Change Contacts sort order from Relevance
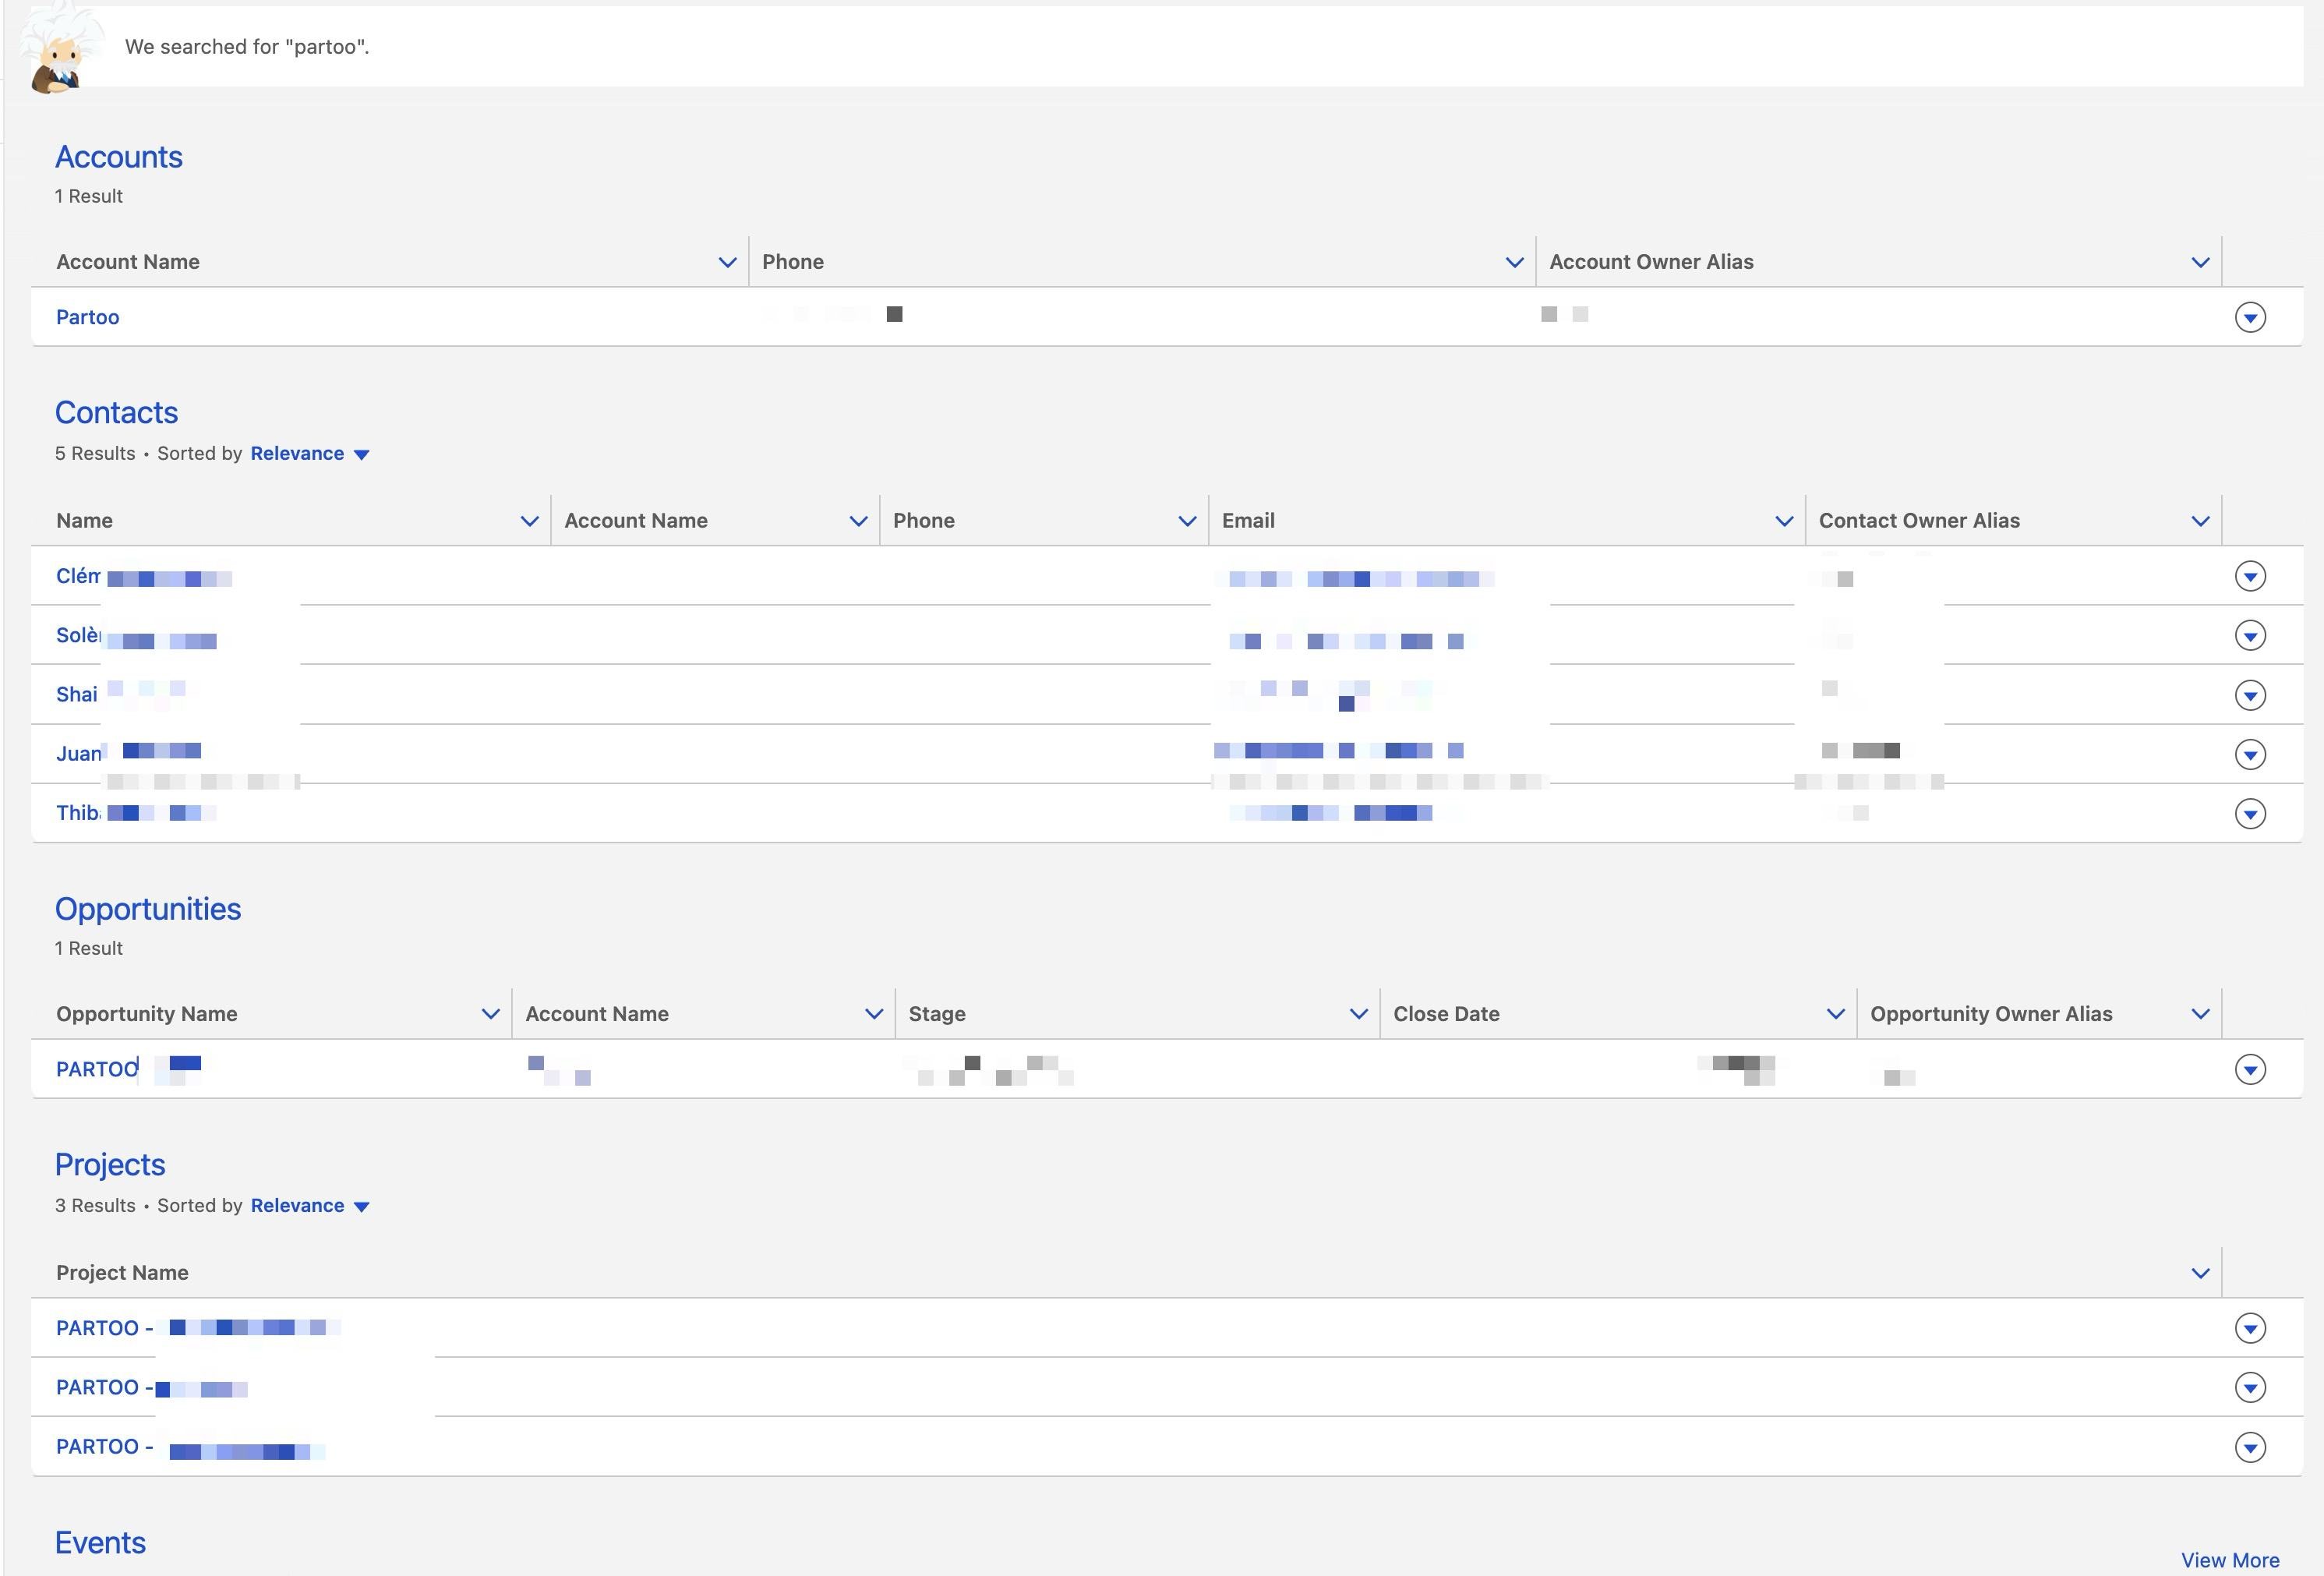Screen dimensions: 2324x1576 tap(310, 454)
